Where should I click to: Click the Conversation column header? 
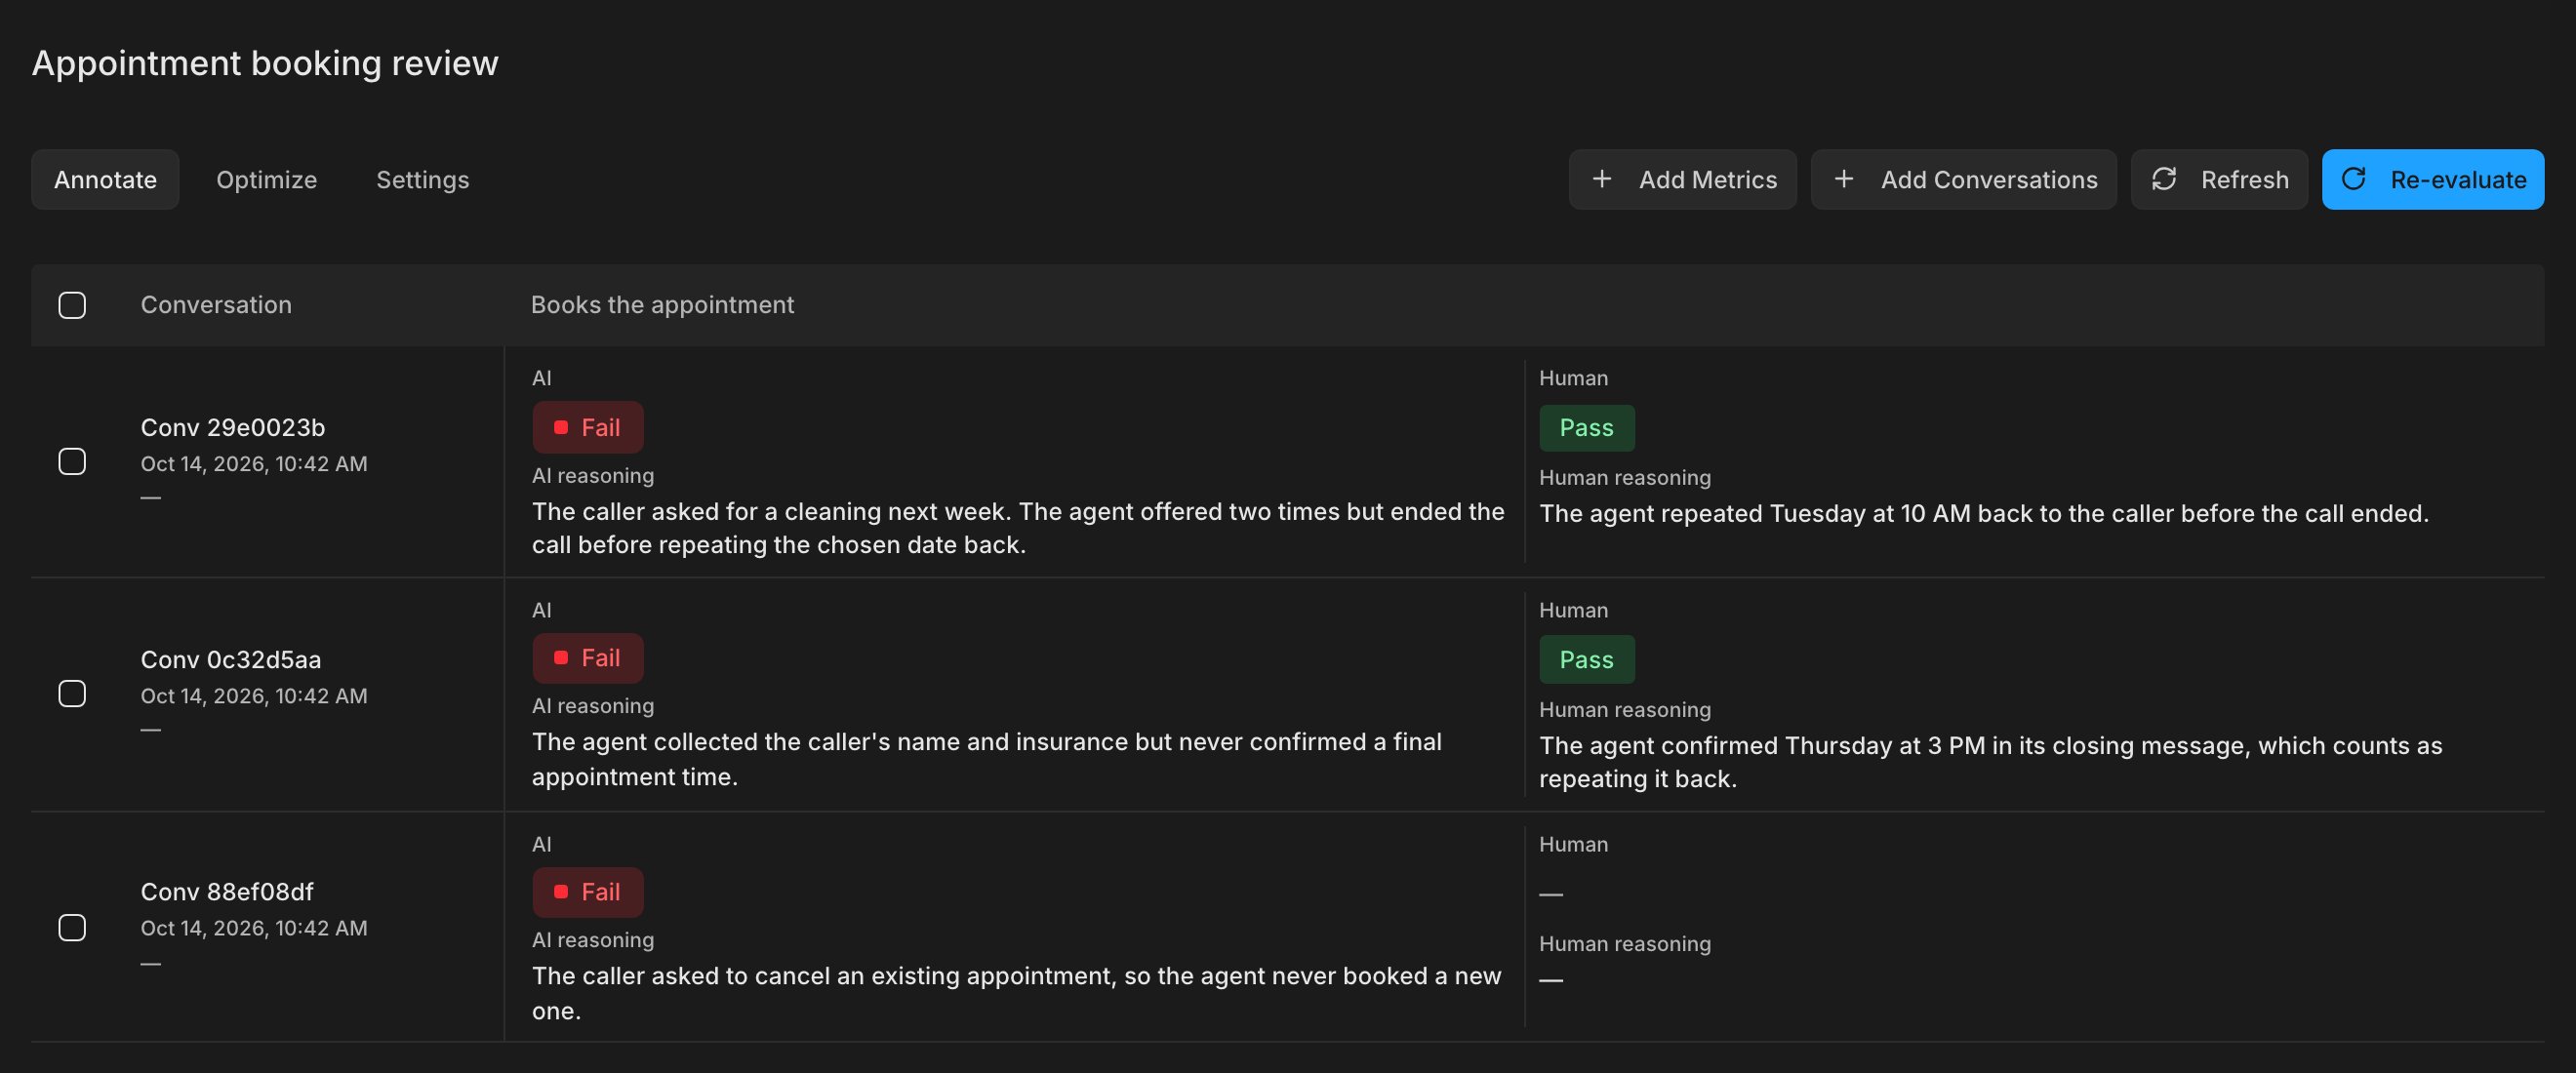[216, 305]
